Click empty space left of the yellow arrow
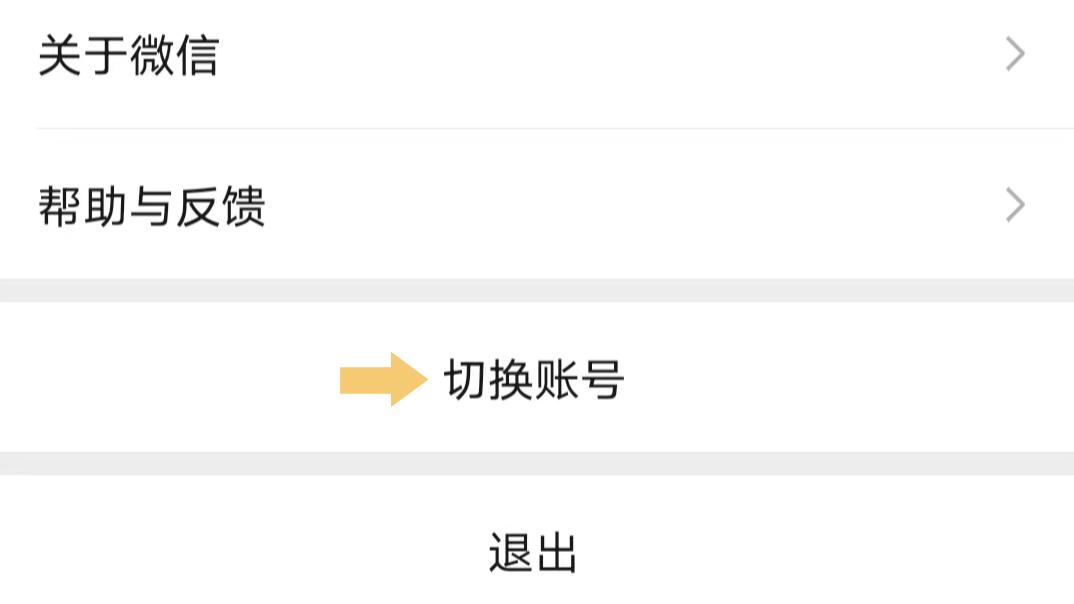This screenshot has width=1074, height=604. (170, 380)
